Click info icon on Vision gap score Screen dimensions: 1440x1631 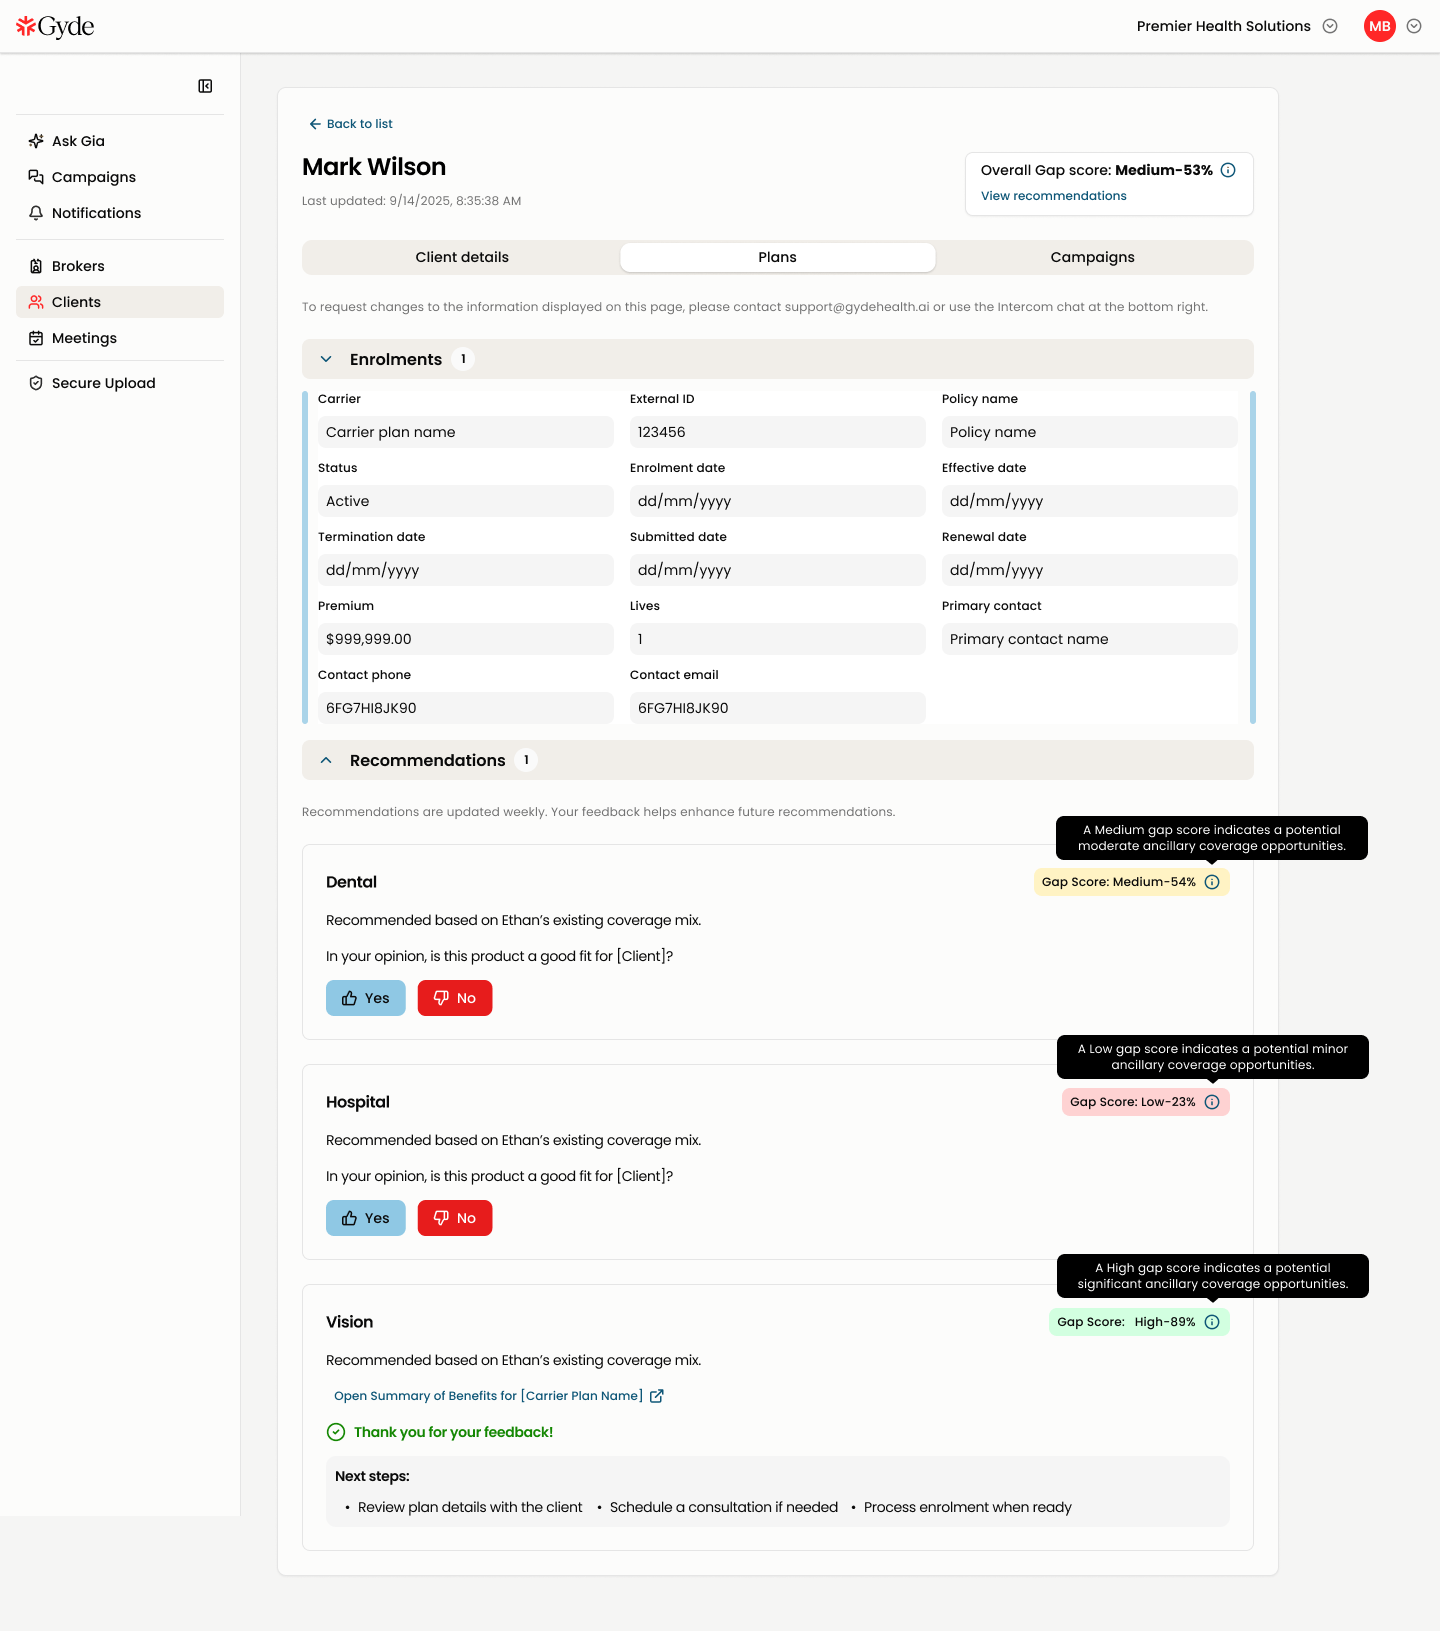click(1212, 1322)
